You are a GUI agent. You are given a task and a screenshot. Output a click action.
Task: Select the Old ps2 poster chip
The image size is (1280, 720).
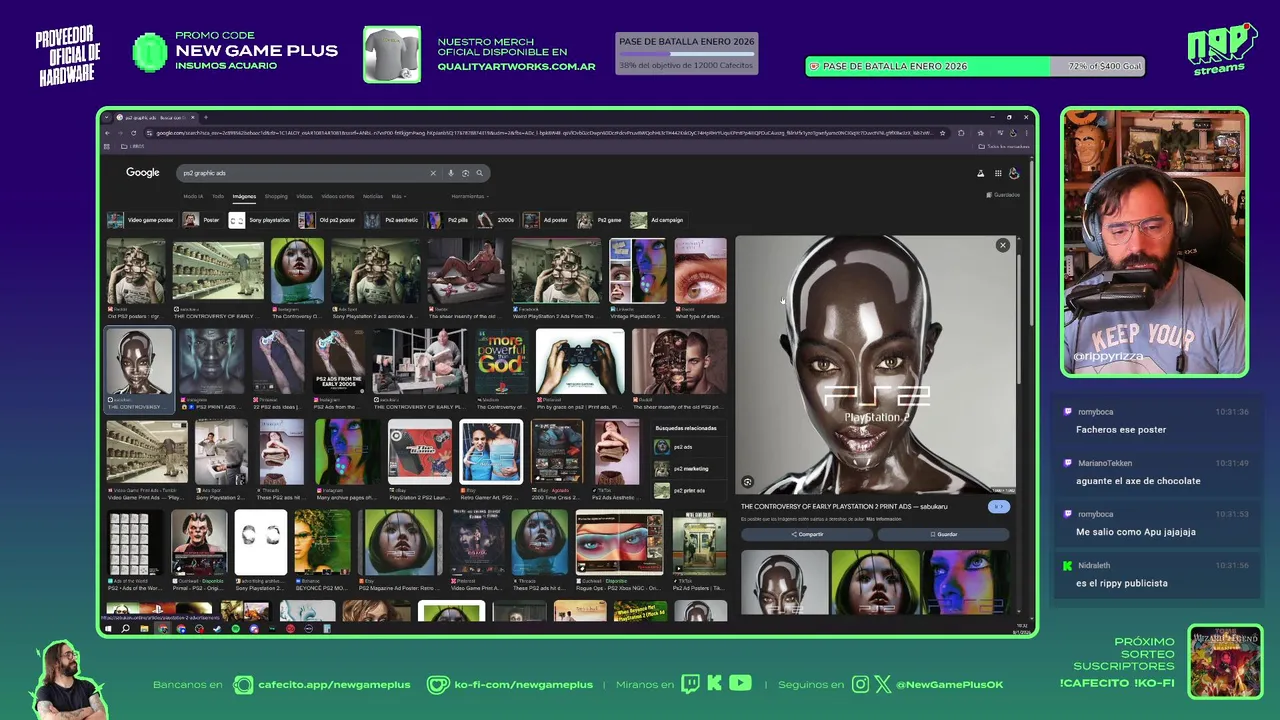click(x=328, y=220)
